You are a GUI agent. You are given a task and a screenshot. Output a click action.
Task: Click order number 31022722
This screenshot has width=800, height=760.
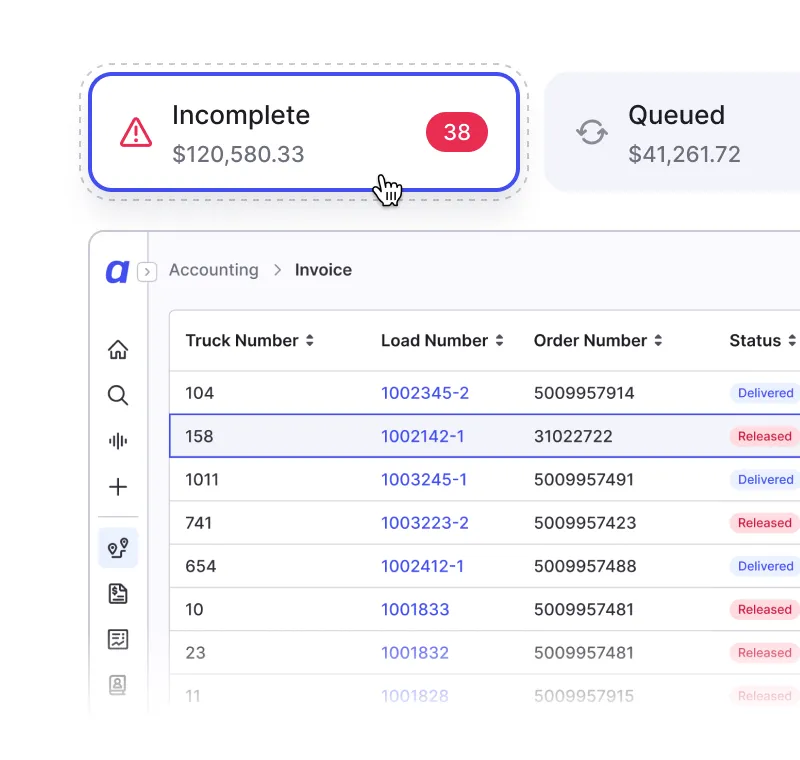click(573, 436)
